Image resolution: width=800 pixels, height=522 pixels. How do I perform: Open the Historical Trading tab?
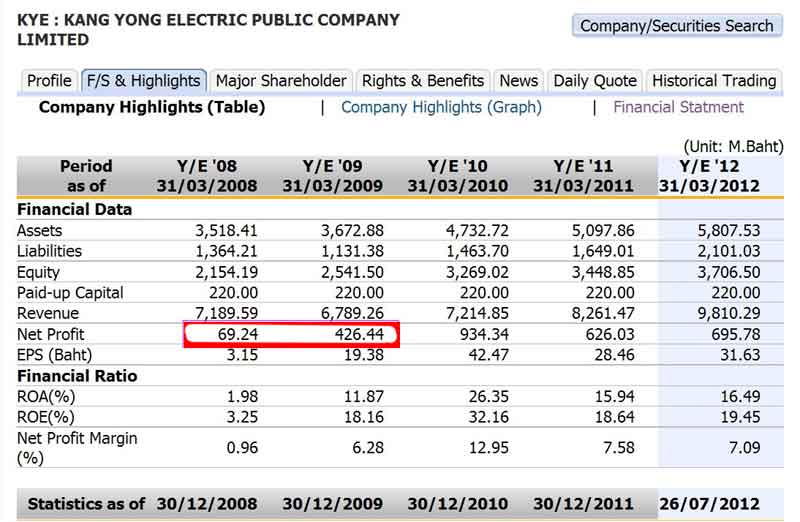(x=714, y=81)
